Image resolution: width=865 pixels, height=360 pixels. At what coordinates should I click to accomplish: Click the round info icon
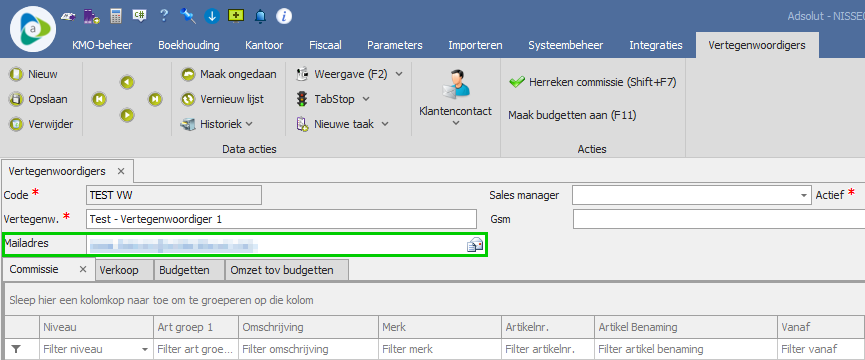pyautogui.click(x=284, y=17)
